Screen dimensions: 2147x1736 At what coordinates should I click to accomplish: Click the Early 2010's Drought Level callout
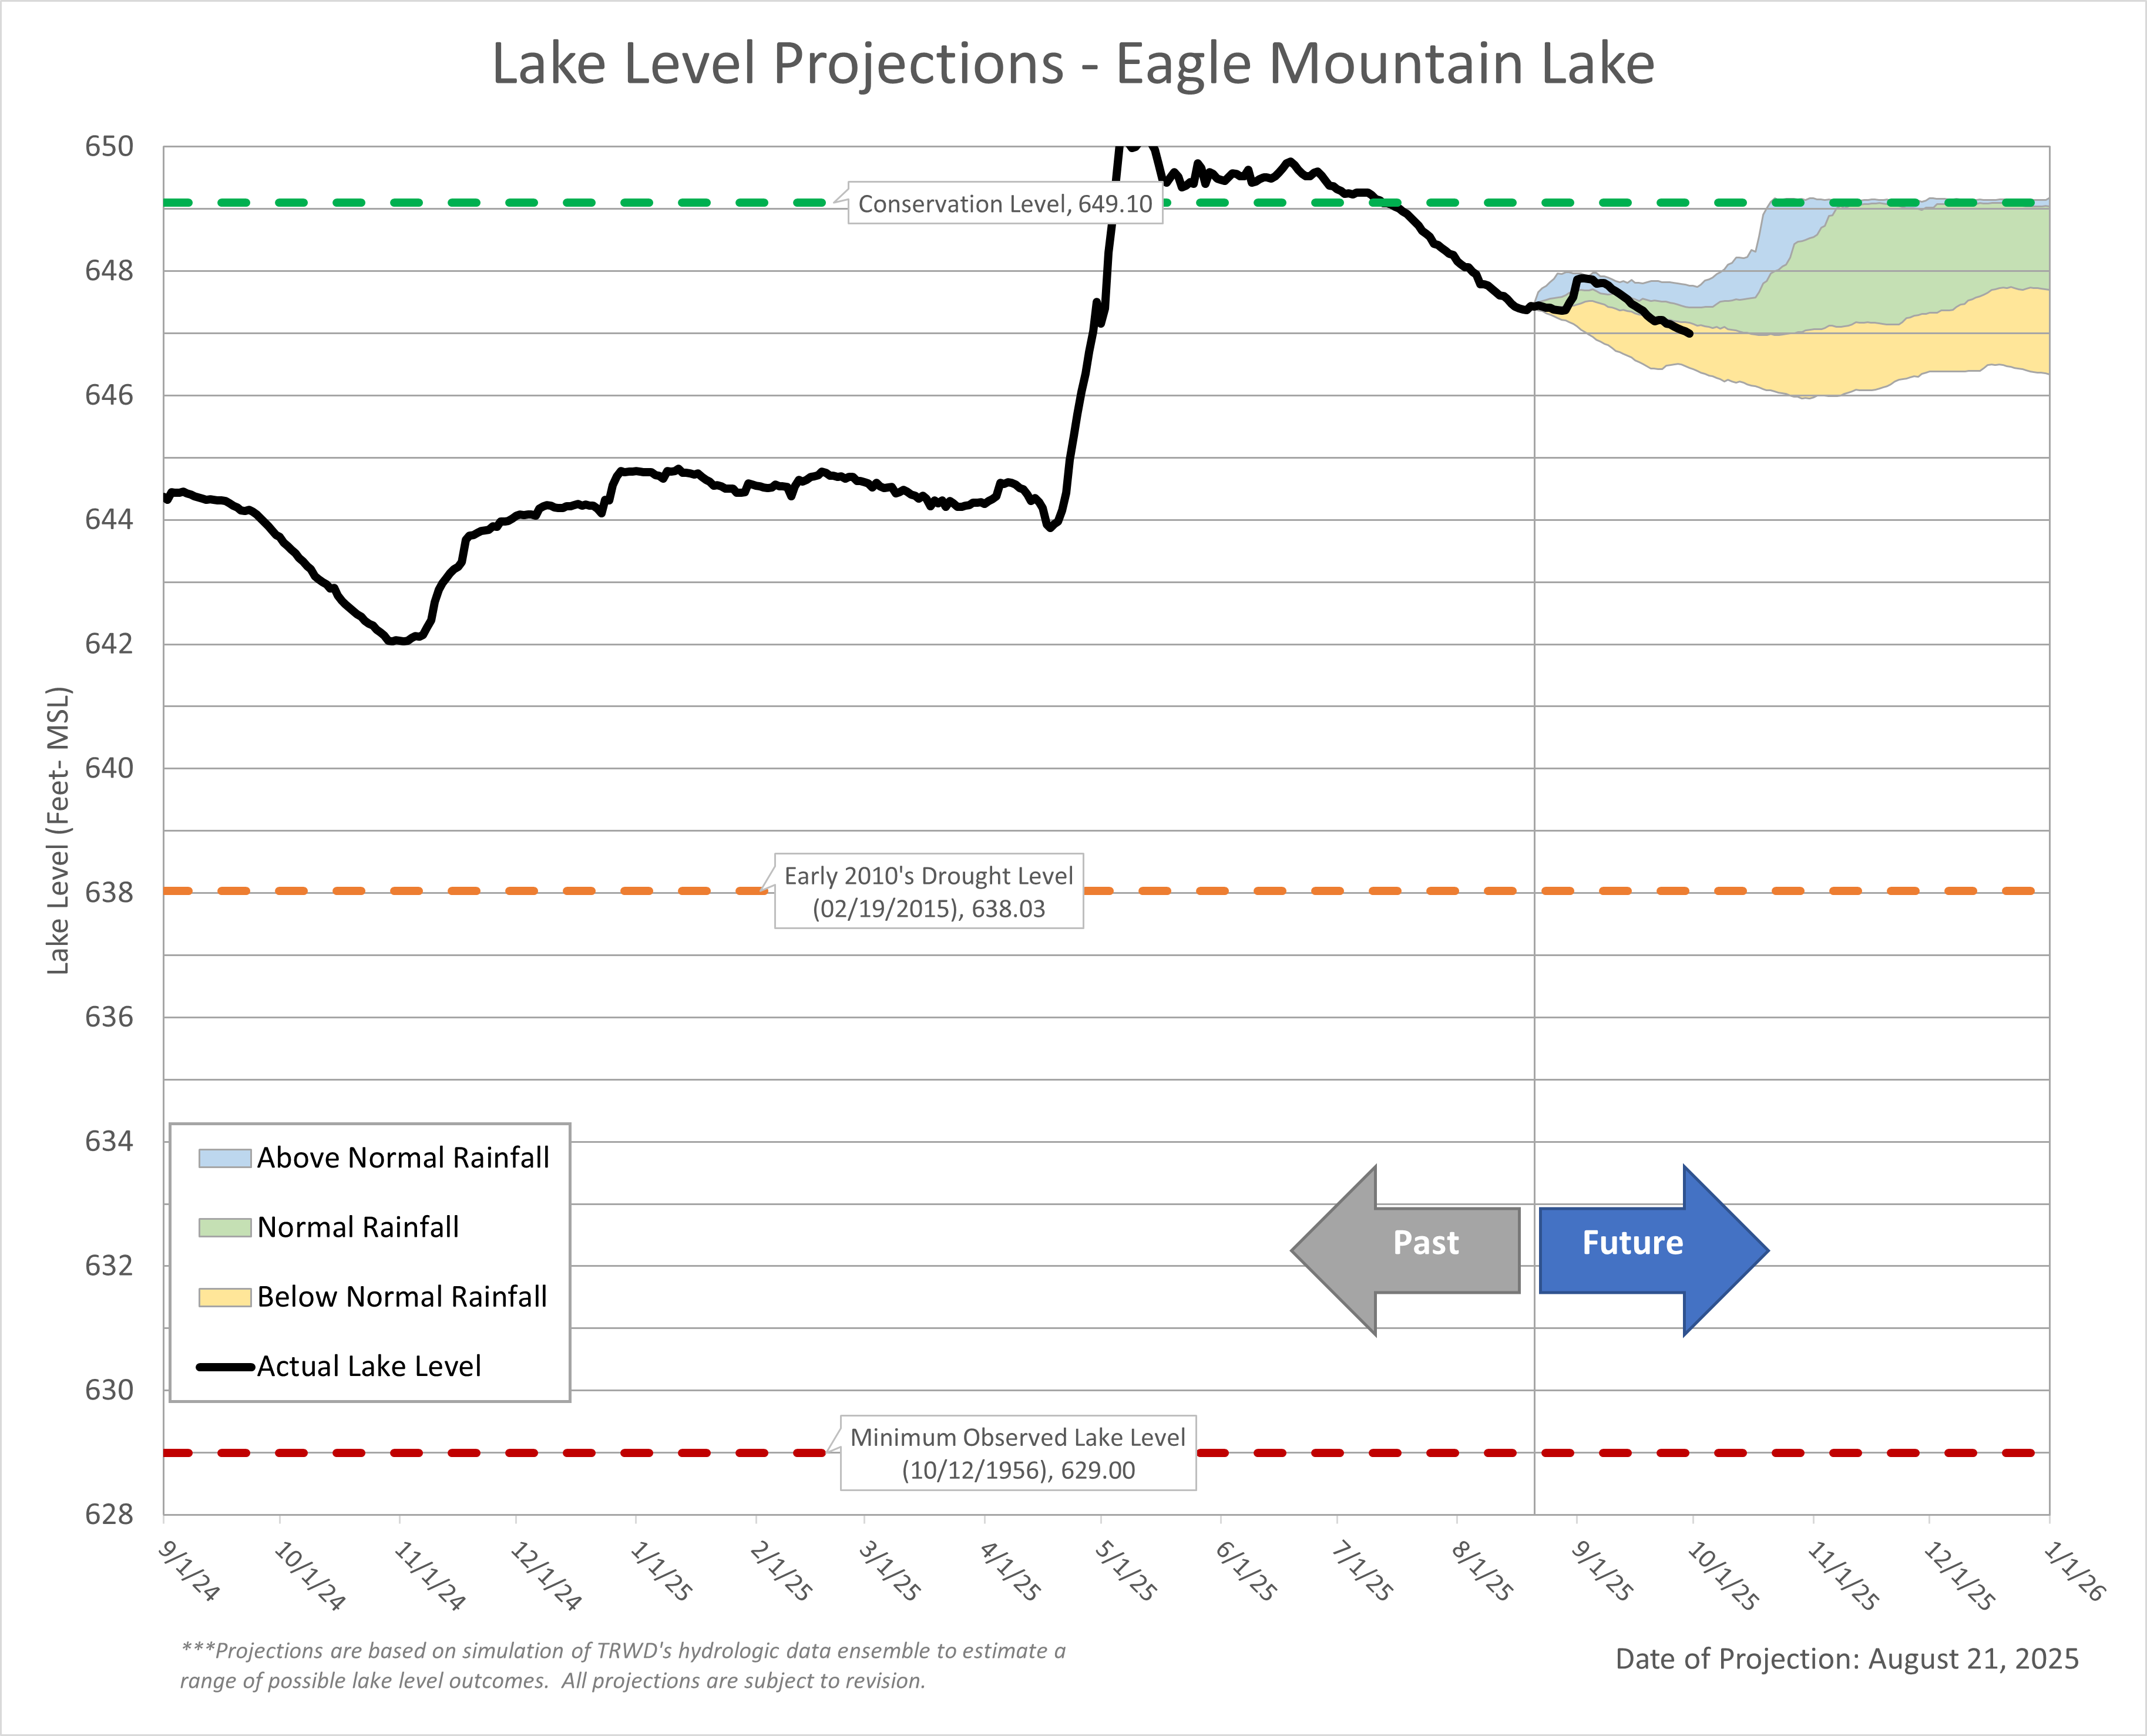928,891
